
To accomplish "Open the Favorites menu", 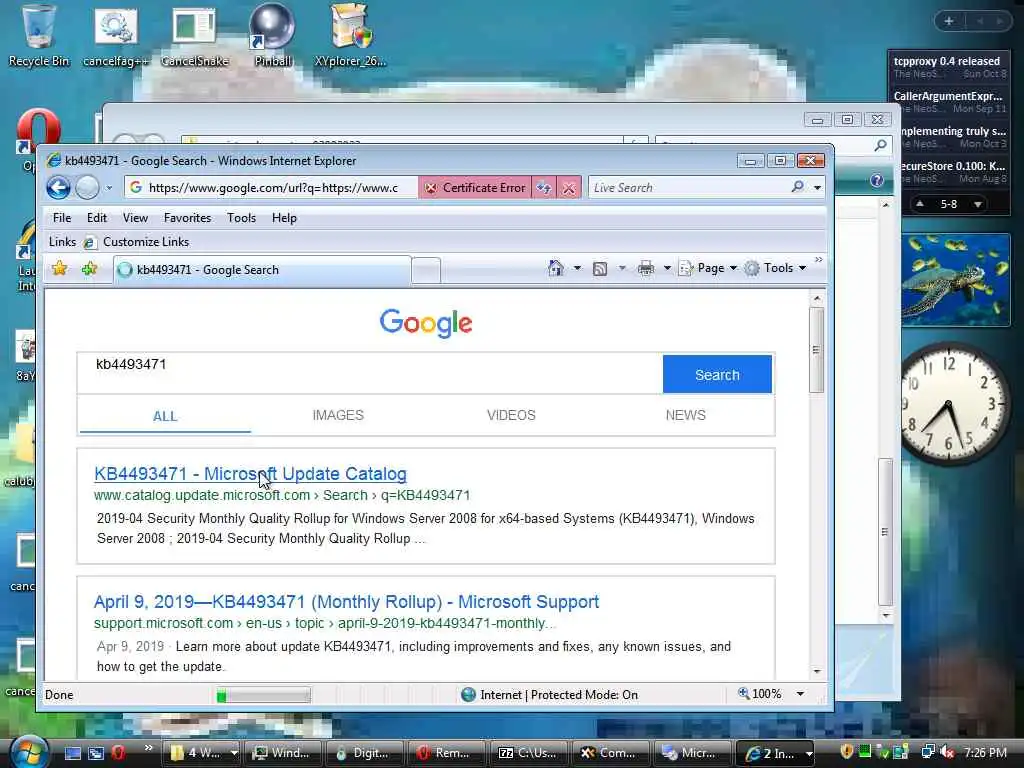I will pos(187,218).
